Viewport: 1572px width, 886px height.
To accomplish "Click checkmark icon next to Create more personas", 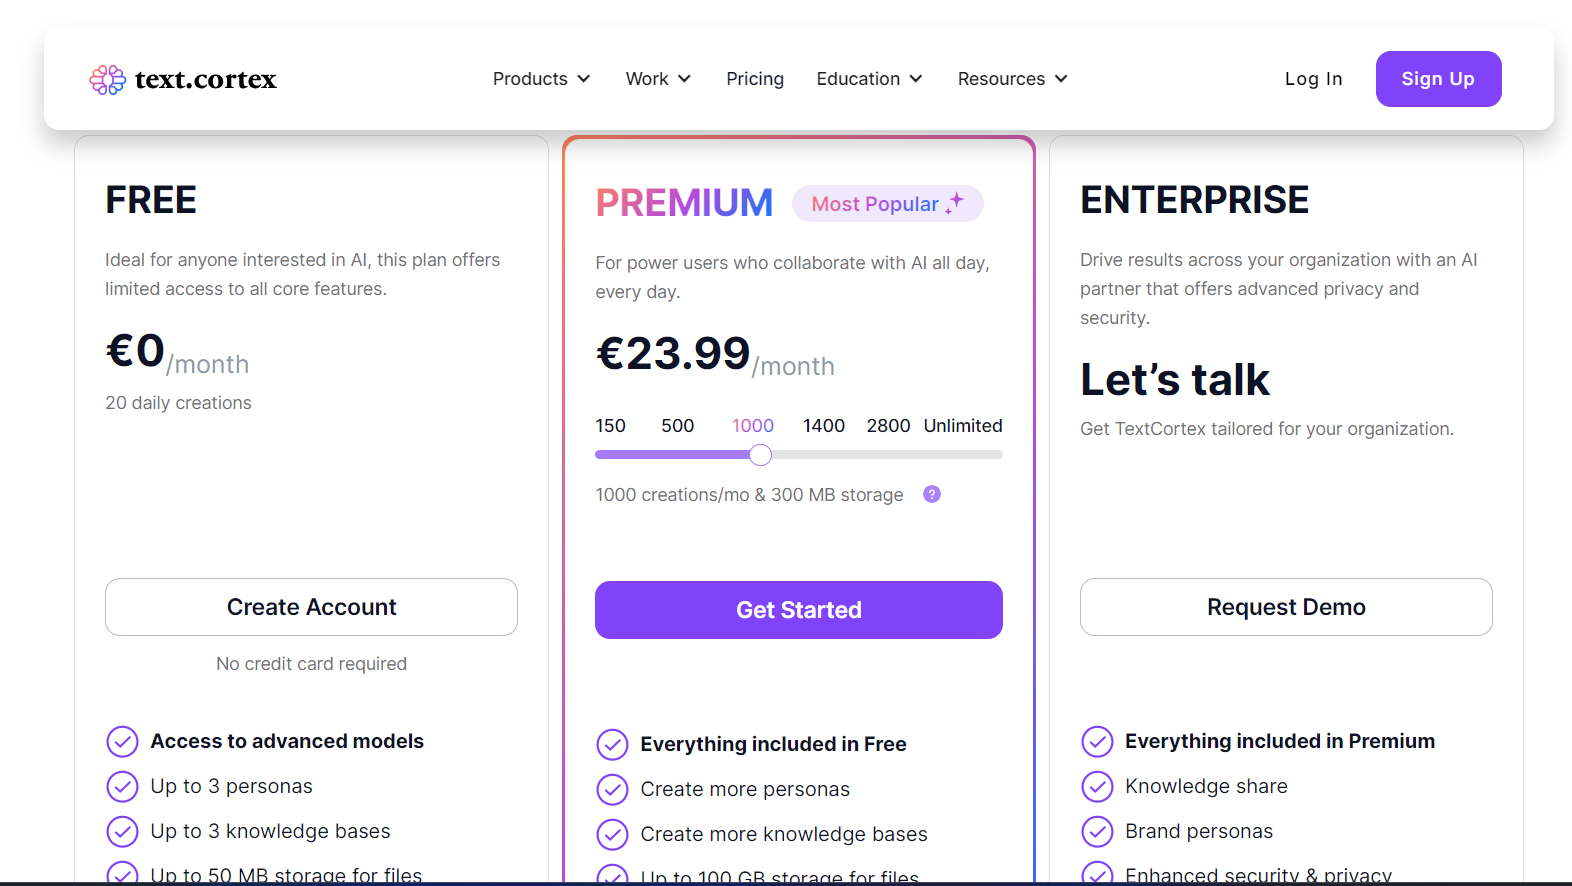I will click(x=612, y=790).
